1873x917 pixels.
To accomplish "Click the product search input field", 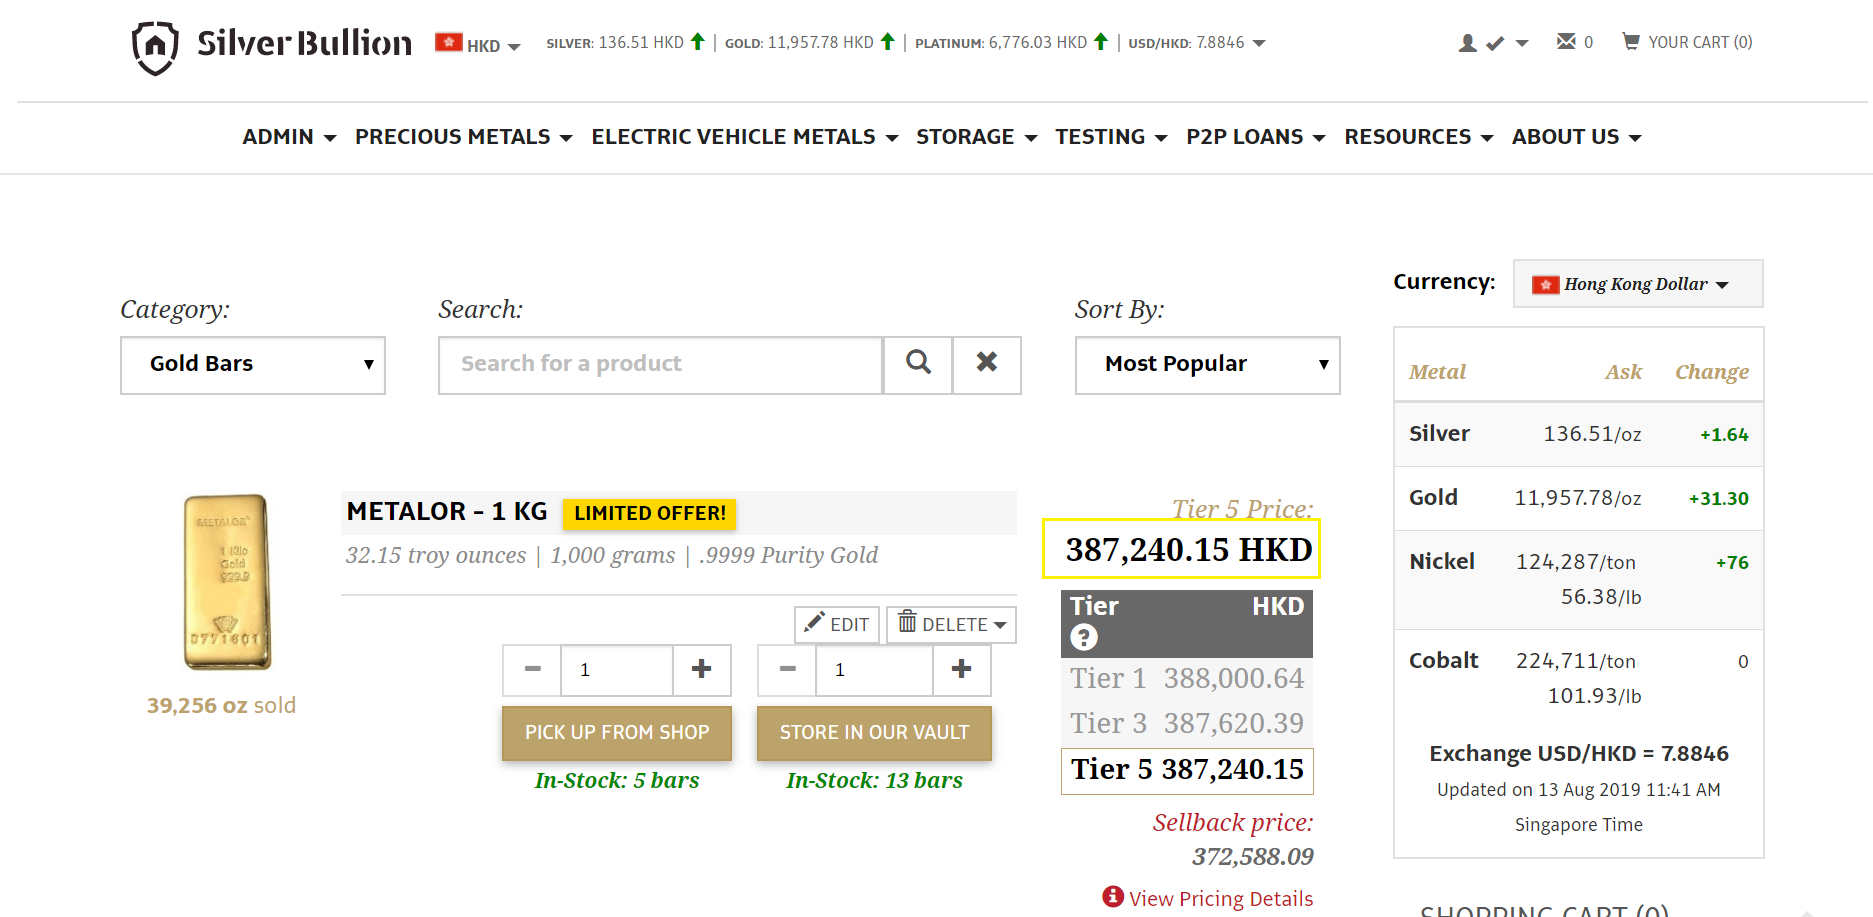I will (x=660, y=364).
